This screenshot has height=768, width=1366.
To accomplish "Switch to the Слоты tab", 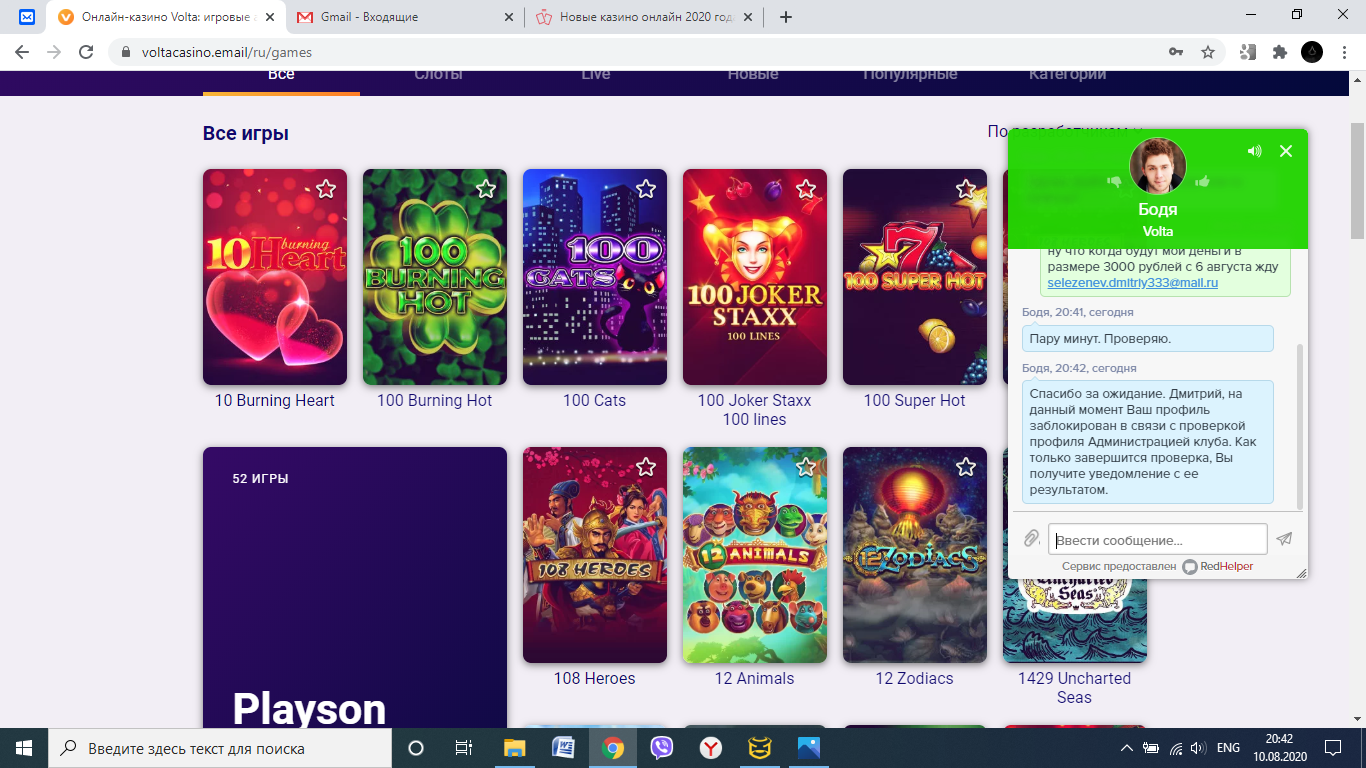I will pyautogui.click(x=438, y=76).
